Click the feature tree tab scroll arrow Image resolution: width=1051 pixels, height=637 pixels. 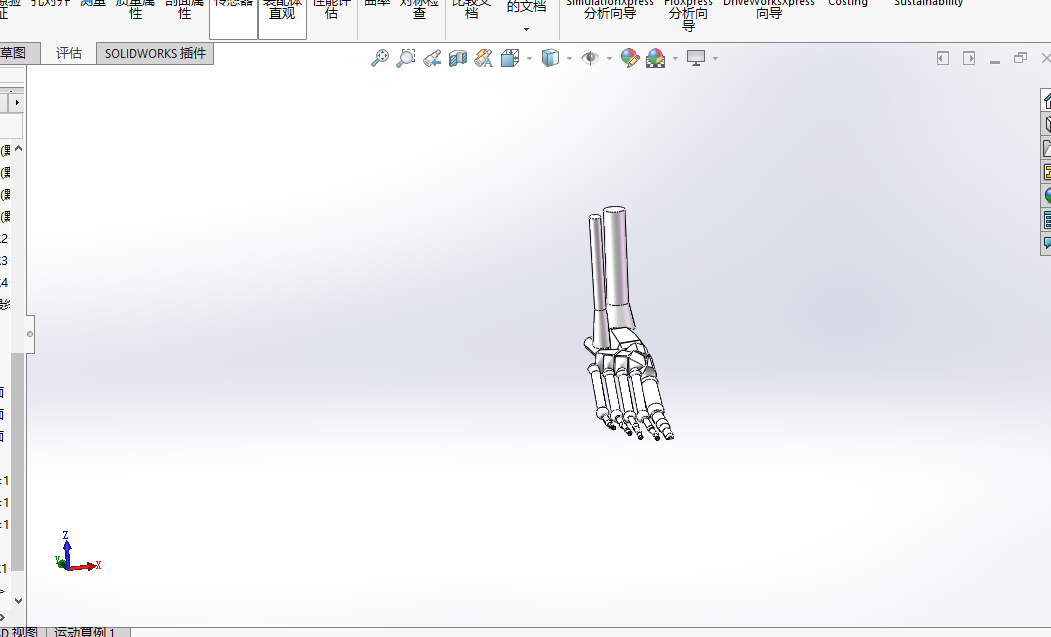[17, 103]
